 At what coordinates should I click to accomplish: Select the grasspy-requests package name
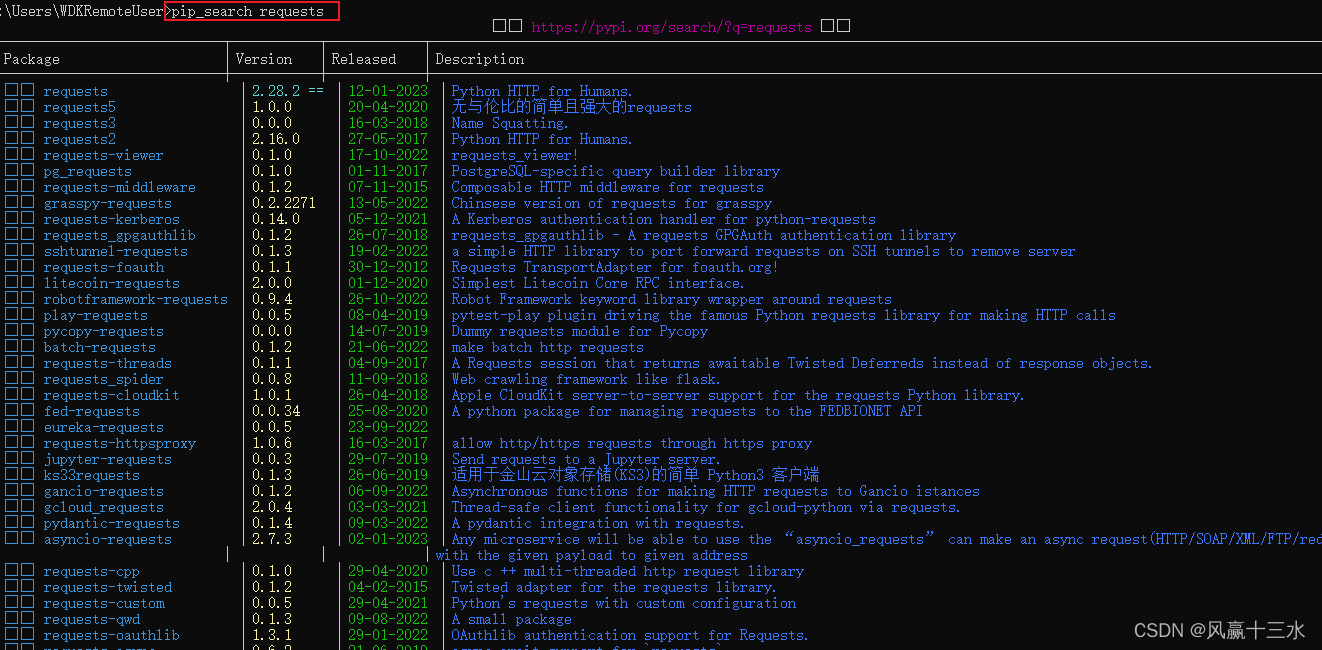pyautogui.click(x=107, y=203)
